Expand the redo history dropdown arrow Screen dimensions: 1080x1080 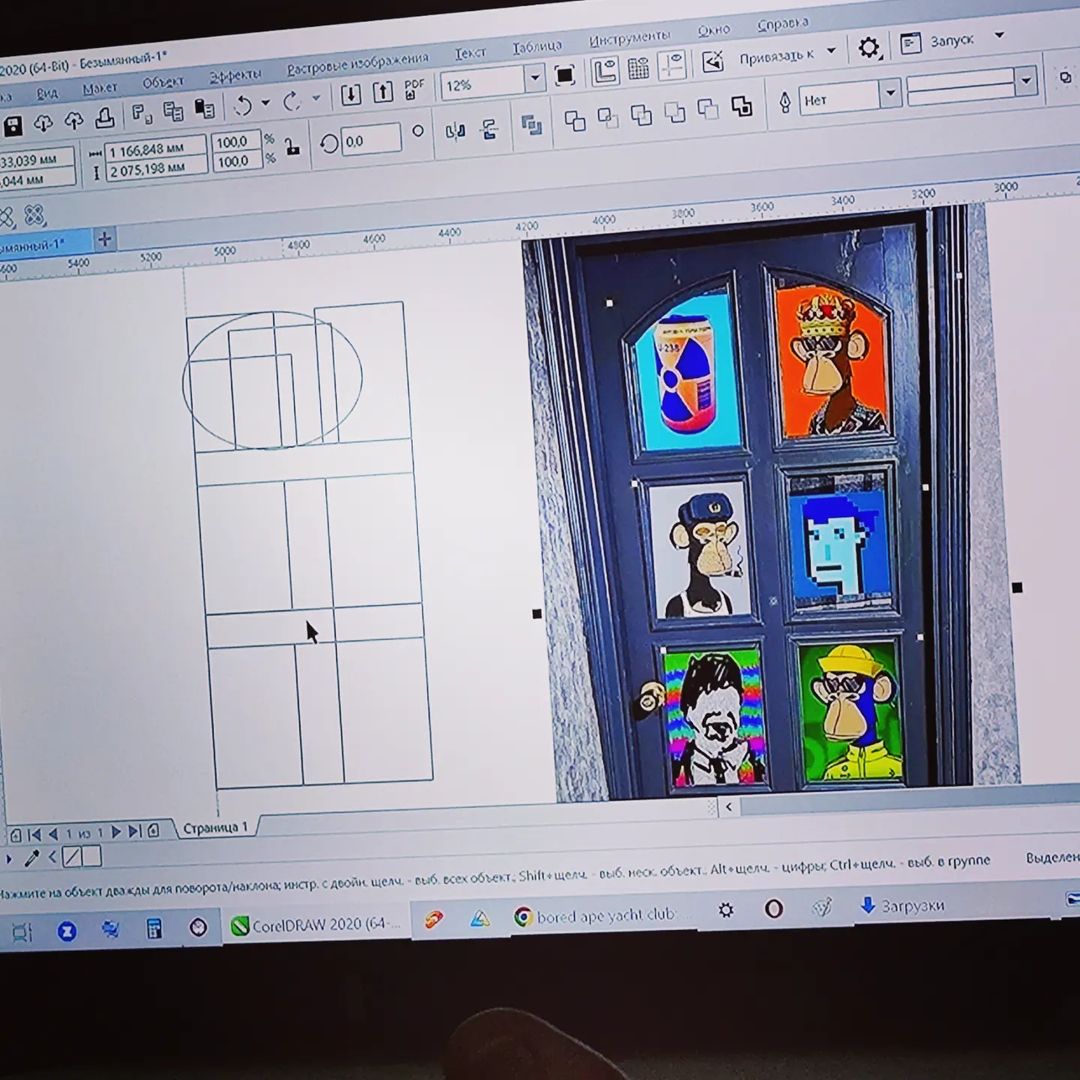316,98
